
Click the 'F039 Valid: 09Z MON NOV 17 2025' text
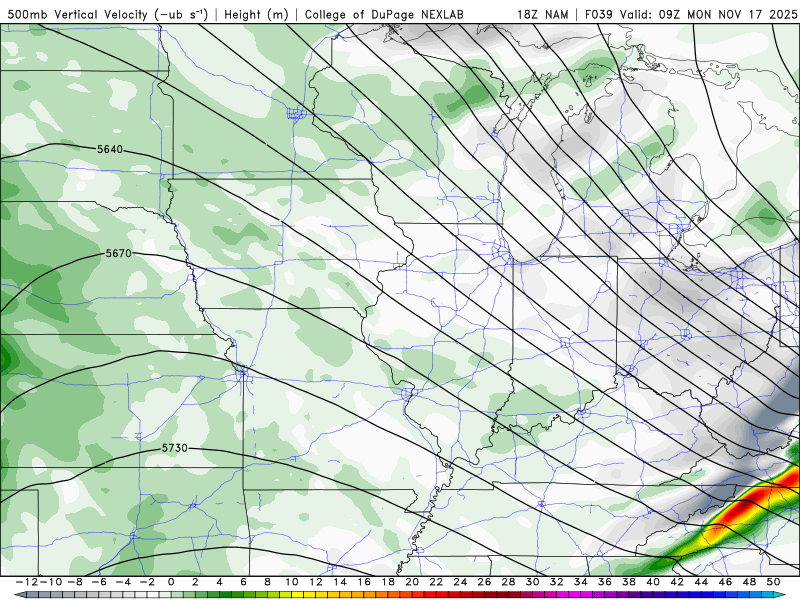pos(691,14)
